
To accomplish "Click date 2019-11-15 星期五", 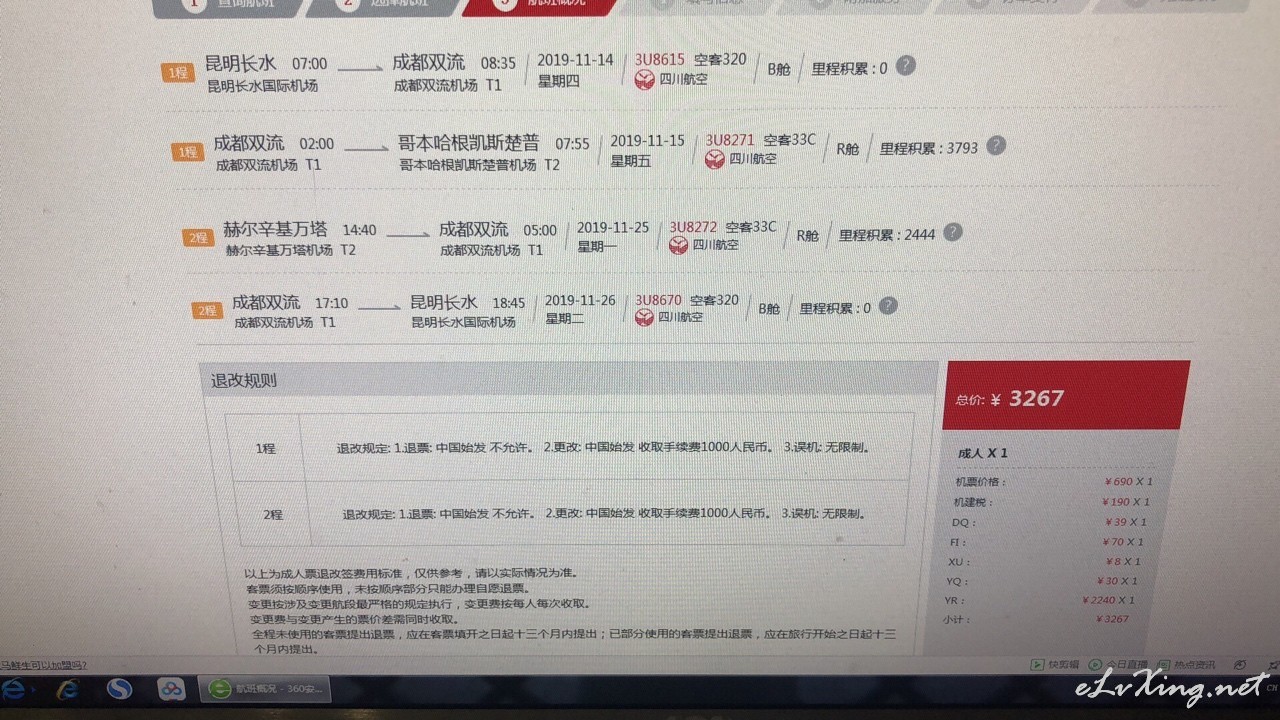I will [646, 150].
